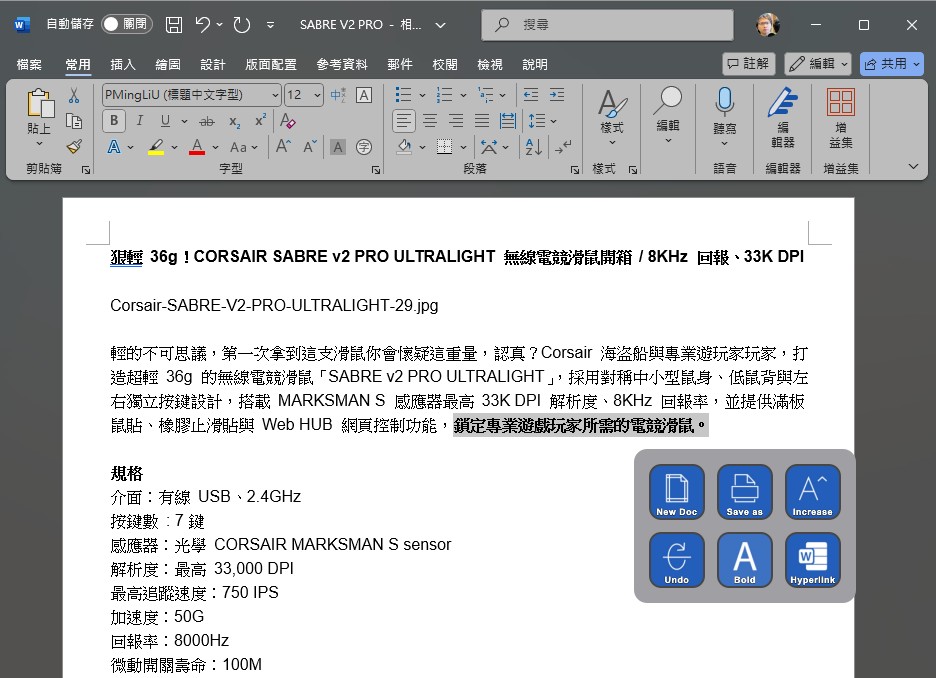Click the Save as overlay button

pos(745,492)
